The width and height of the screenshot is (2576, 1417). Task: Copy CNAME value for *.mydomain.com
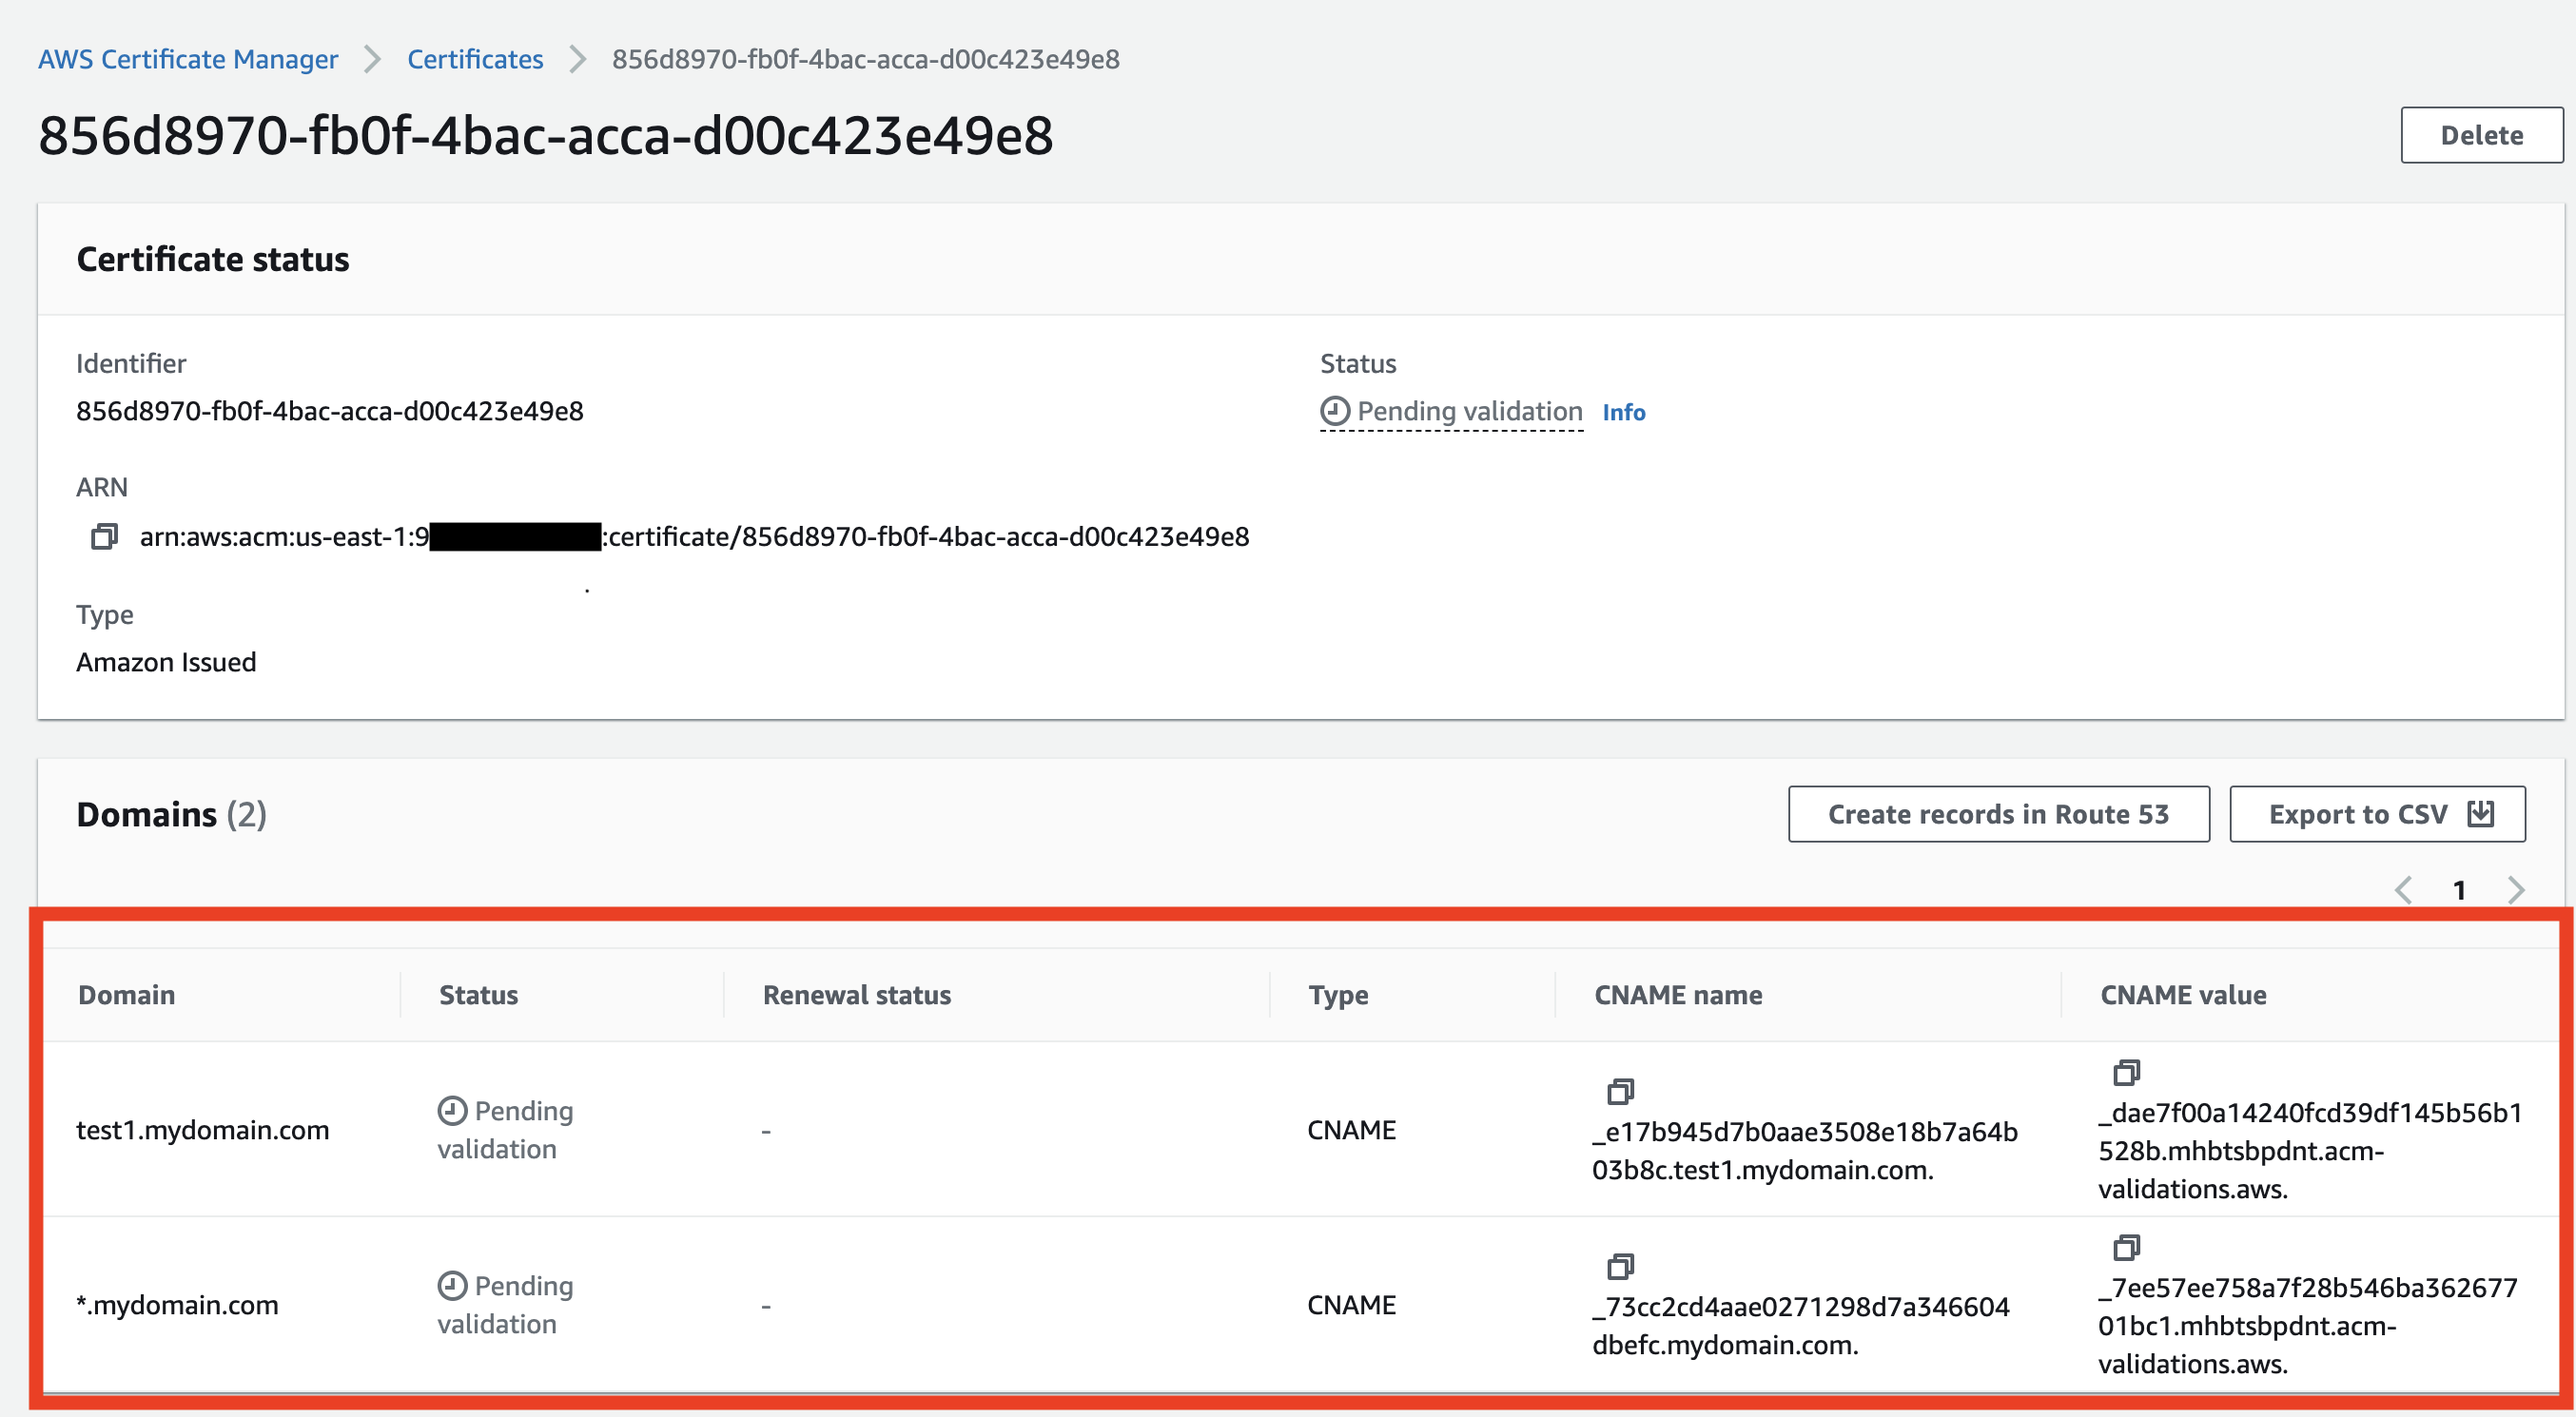point(2126,1247)
